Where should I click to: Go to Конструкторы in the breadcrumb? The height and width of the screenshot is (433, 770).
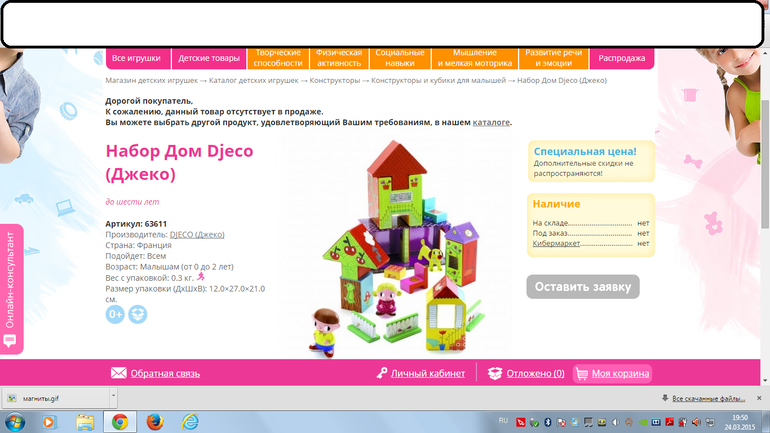coord(335,80)
